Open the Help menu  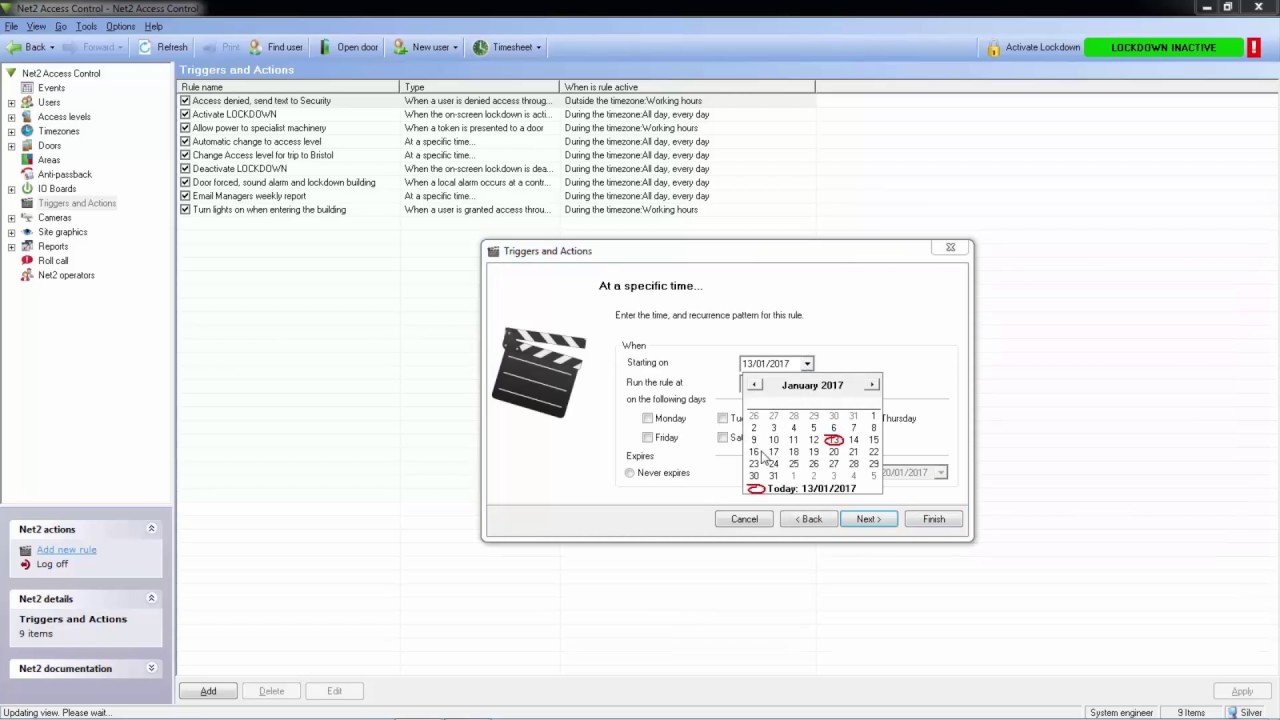(x=153, y=26)
